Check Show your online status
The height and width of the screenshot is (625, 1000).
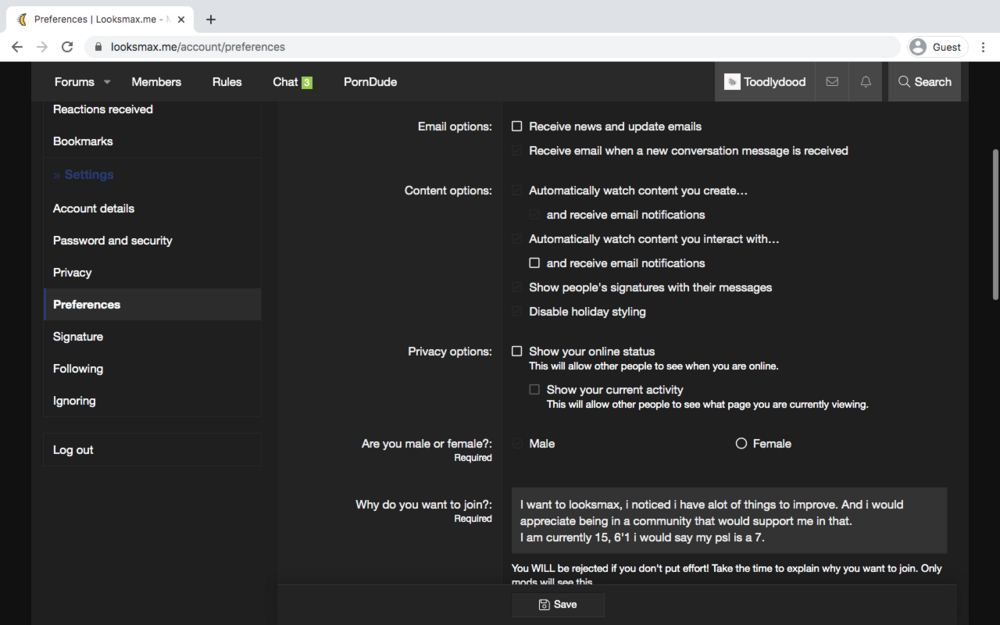517,351
